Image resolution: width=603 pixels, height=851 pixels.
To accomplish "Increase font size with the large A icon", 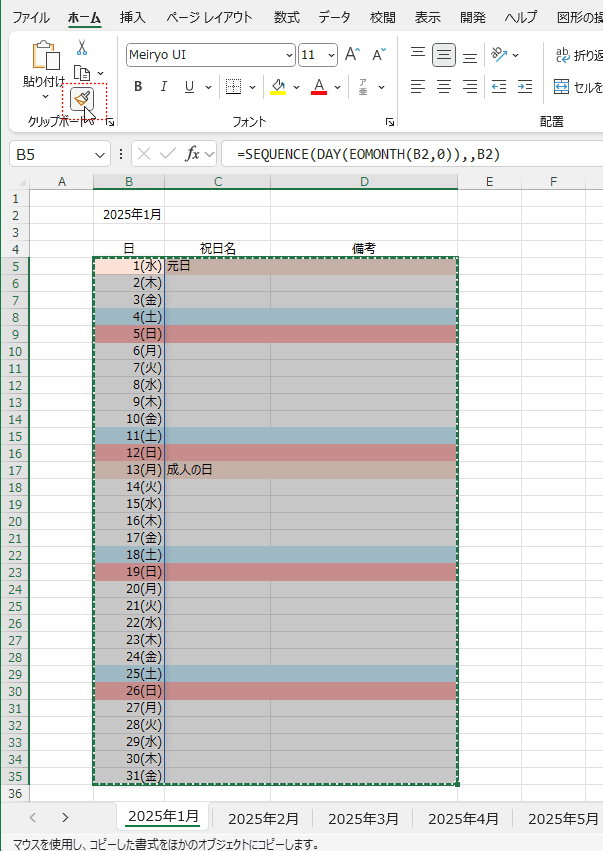I will [x=352, y=55].
